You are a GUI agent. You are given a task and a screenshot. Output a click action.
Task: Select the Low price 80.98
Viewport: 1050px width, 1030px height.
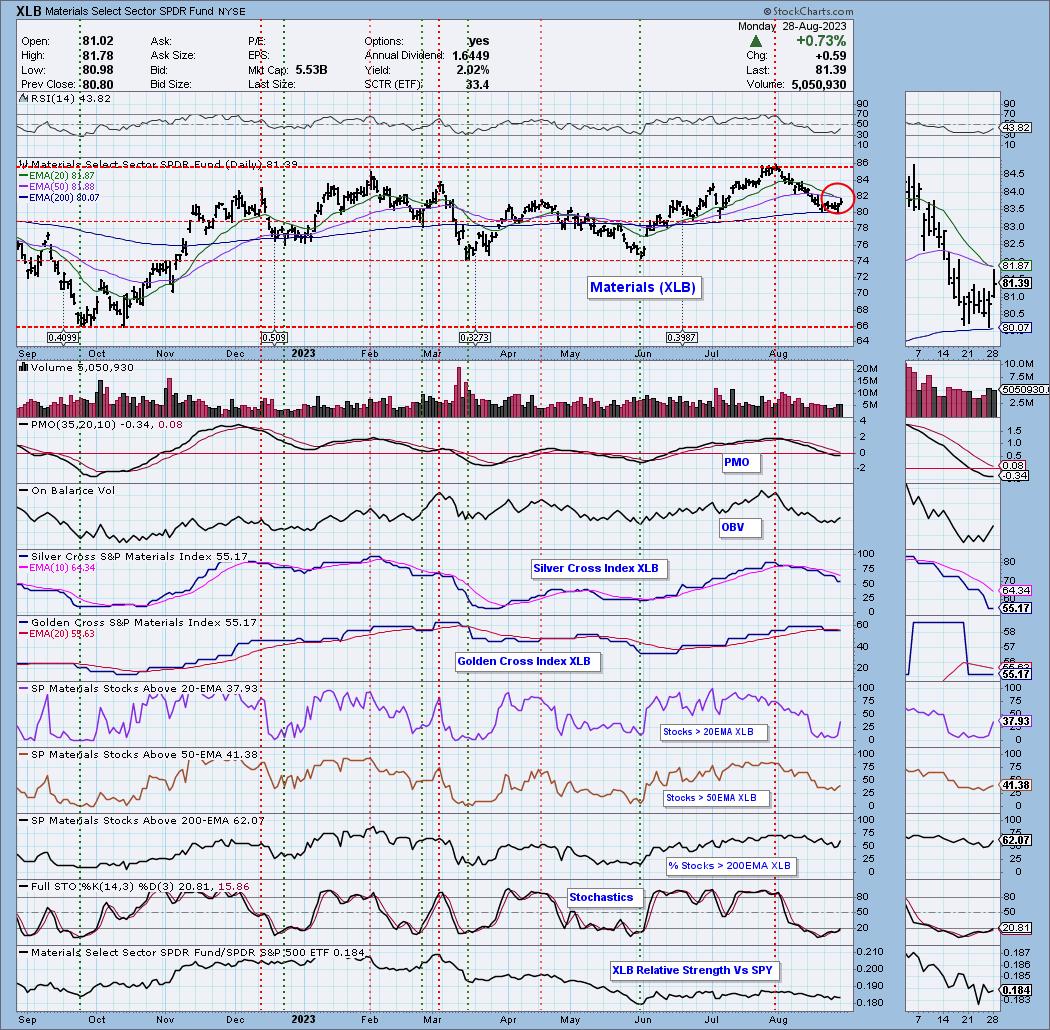pyautogui.click(x=98, y=70)
